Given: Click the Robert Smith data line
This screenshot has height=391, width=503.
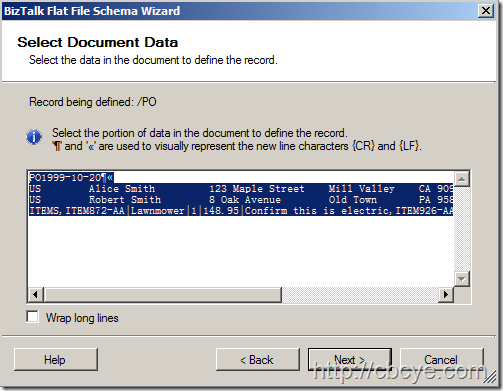Looking at the screenshot, I should (241, 200).
